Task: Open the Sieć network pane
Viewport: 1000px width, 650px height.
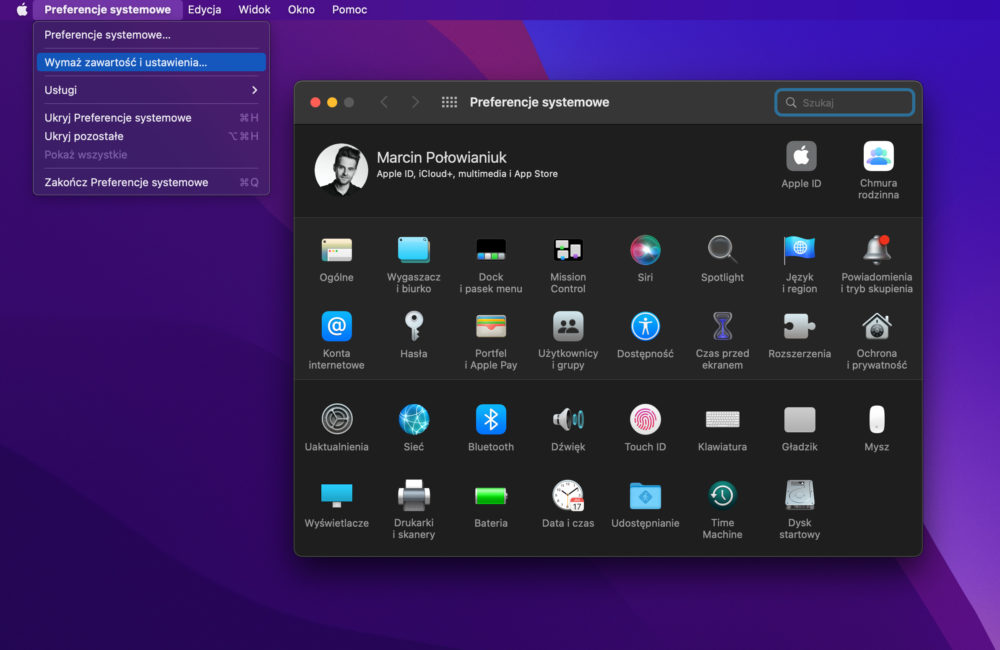Action: [x=413, y=419]
